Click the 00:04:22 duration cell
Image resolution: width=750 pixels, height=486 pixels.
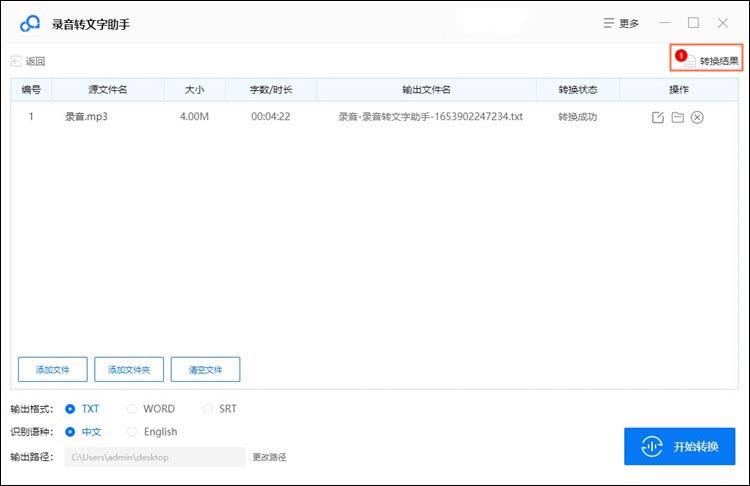click(271, 117)
